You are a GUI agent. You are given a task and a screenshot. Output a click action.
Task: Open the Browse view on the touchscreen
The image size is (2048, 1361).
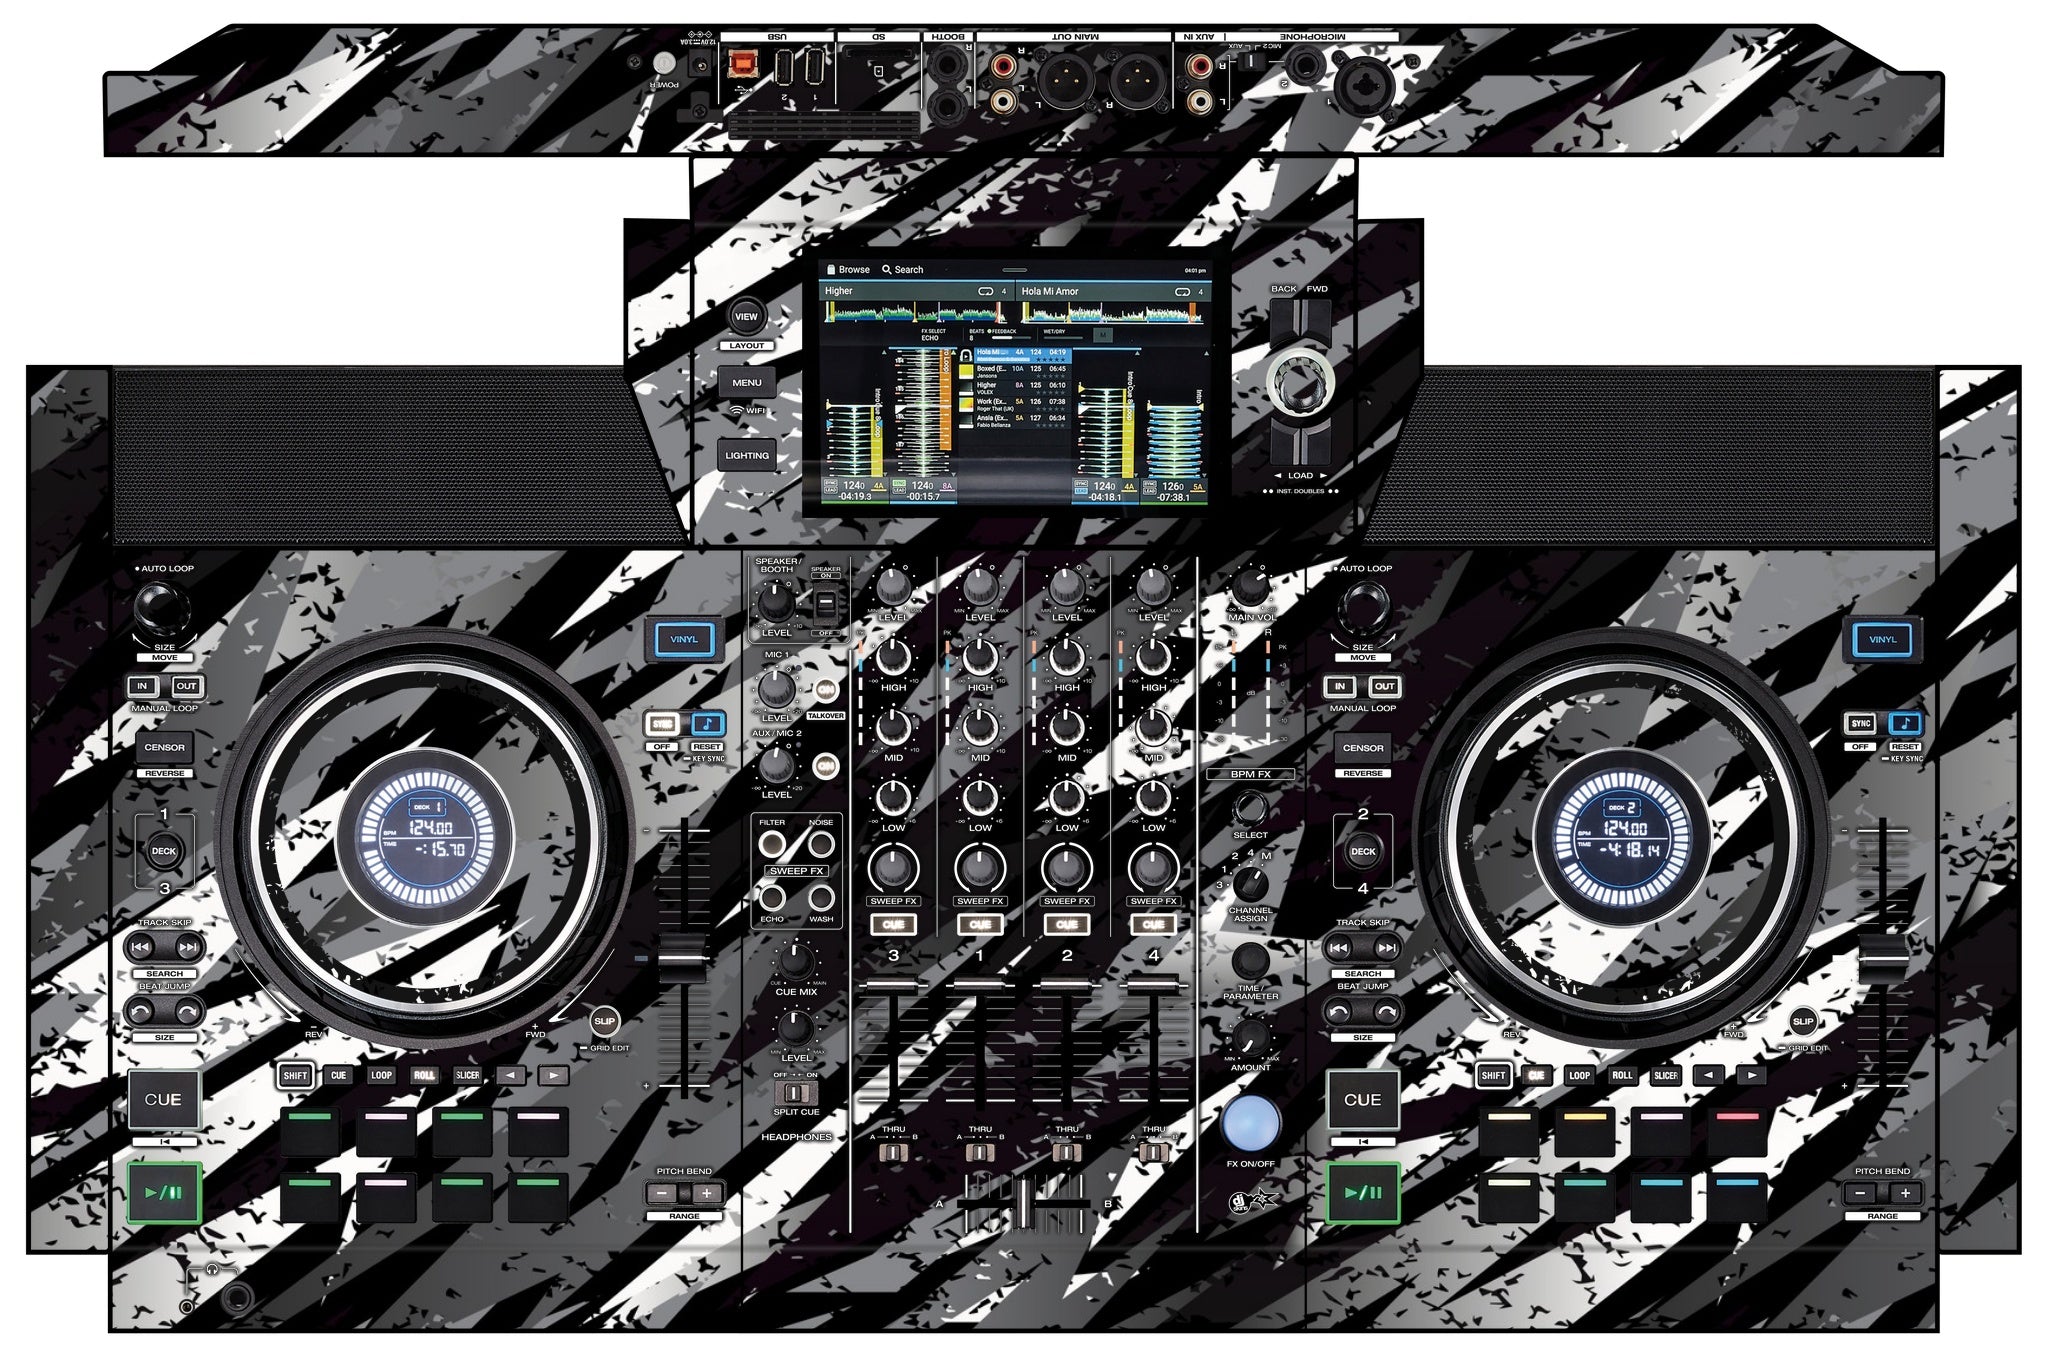click(x=848, y=270)
